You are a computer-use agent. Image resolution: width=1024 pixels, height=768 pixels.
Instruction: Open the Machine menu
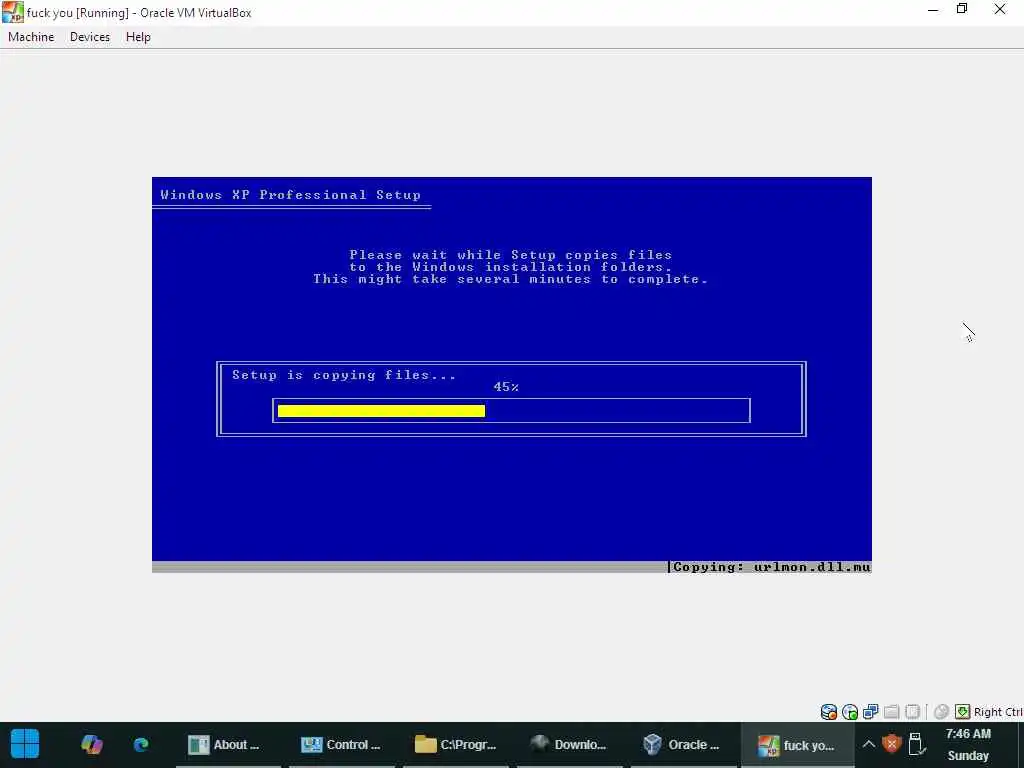pos(31,37)
